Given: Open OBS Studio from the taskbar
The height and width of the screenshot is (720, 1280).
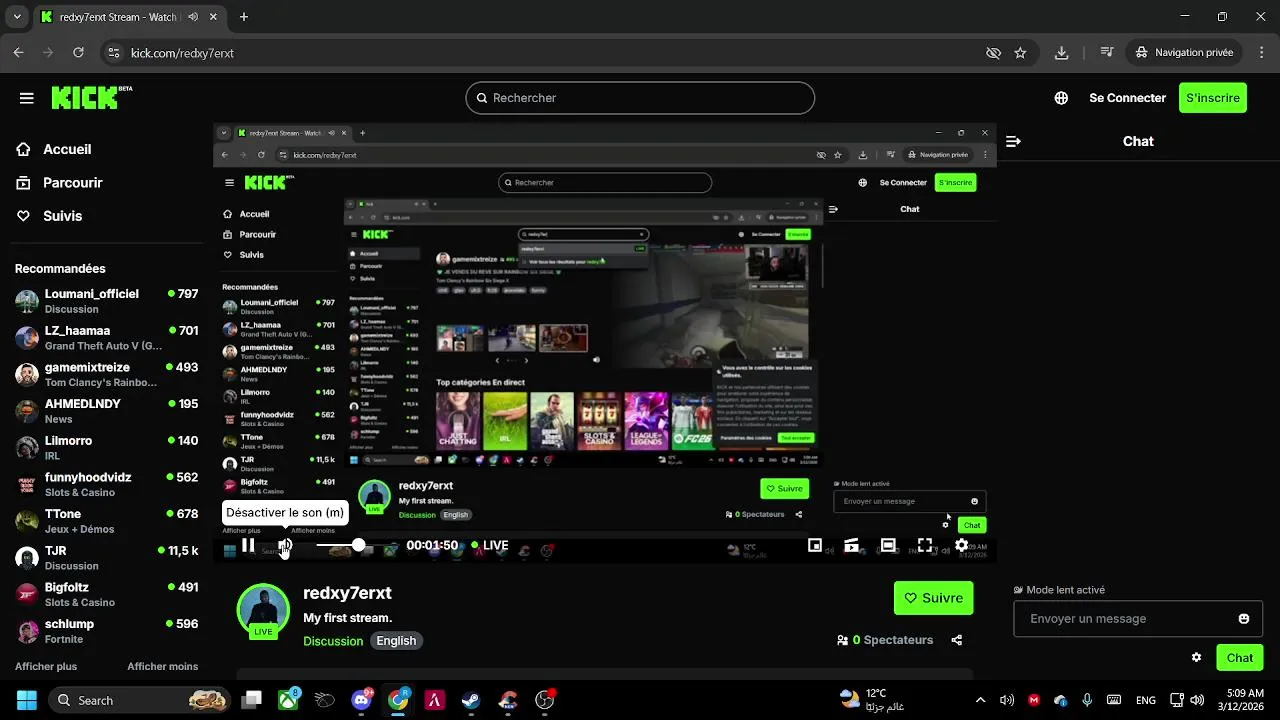Looking at the screenshot, I should click(545, 700).
